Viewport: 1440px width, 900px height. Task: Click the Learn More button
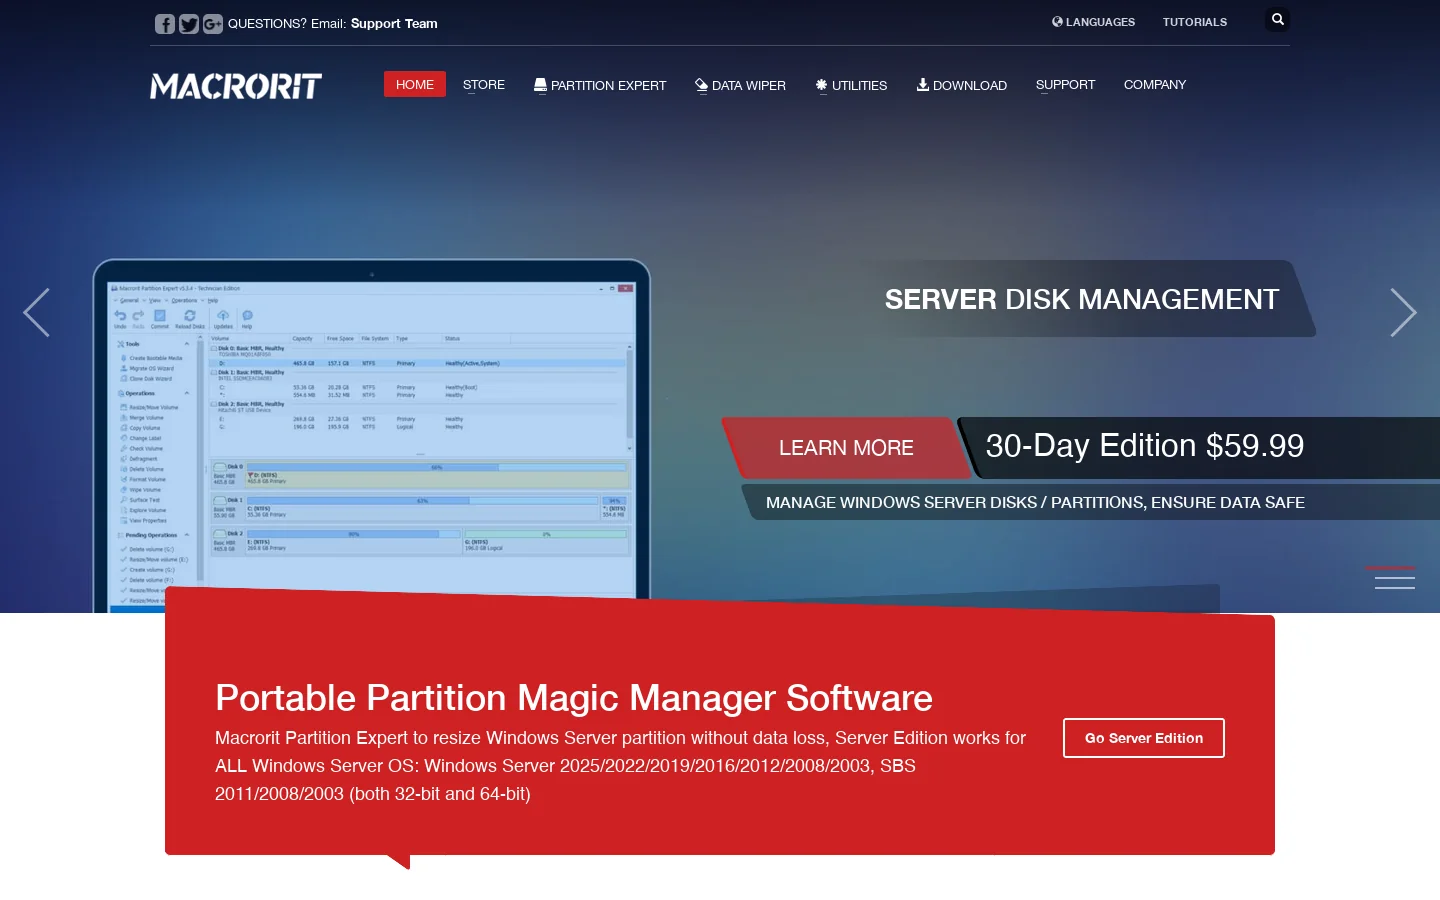point(846,448)
